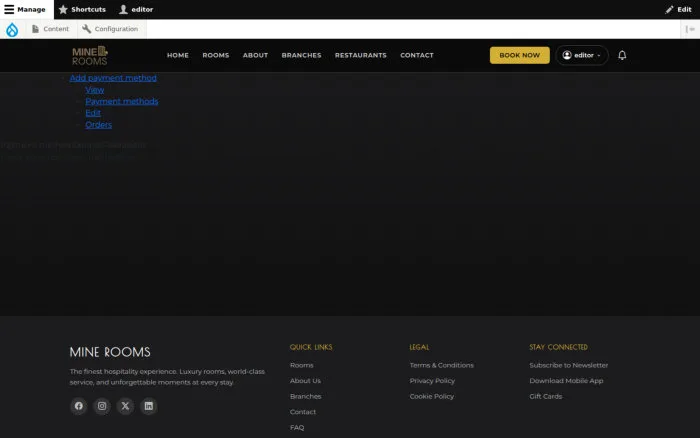Open the footer Branches link
This screenshot has width=700, height=438.
(x=305, y=396)
